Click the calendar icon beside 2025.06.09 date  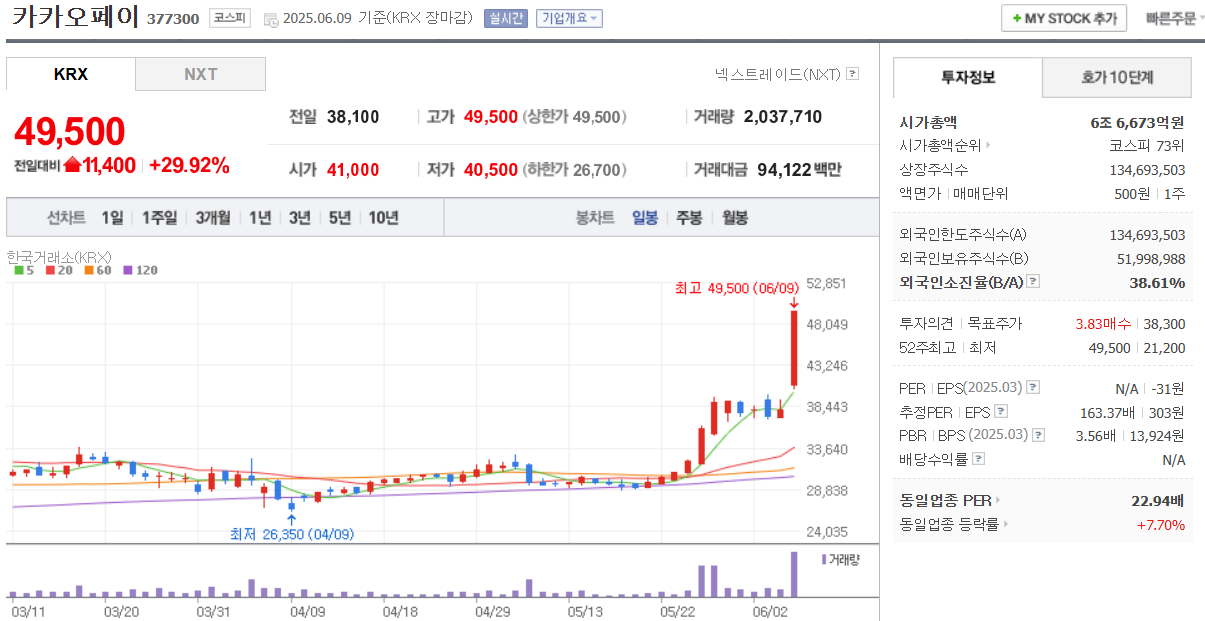pyautogui.click(x=271, y=19)
